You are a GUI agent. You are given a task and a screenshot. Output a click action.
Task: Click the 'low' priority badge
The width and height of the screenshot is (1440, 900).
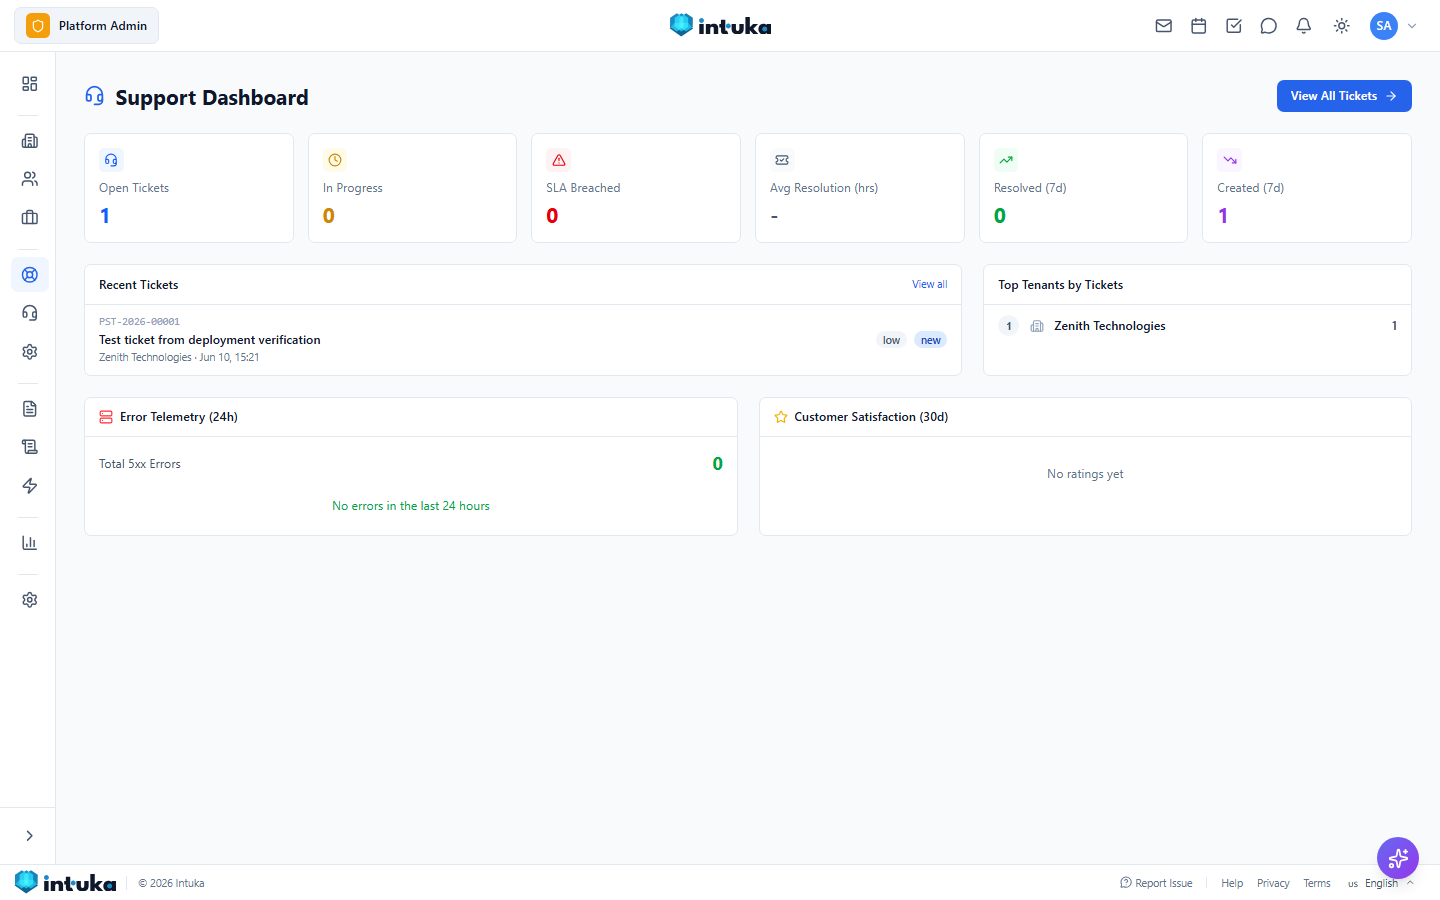coord(891,340)
